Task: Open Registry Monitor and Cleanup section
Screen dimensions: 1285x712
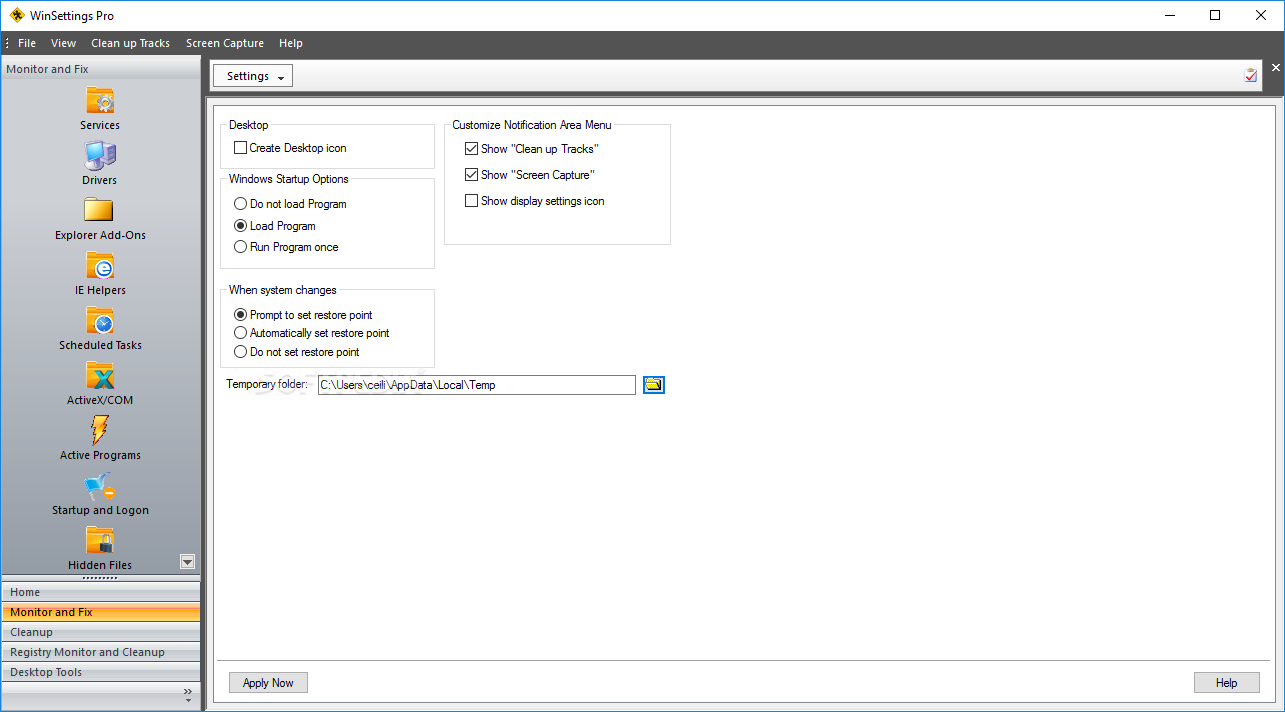Action: 100,652
